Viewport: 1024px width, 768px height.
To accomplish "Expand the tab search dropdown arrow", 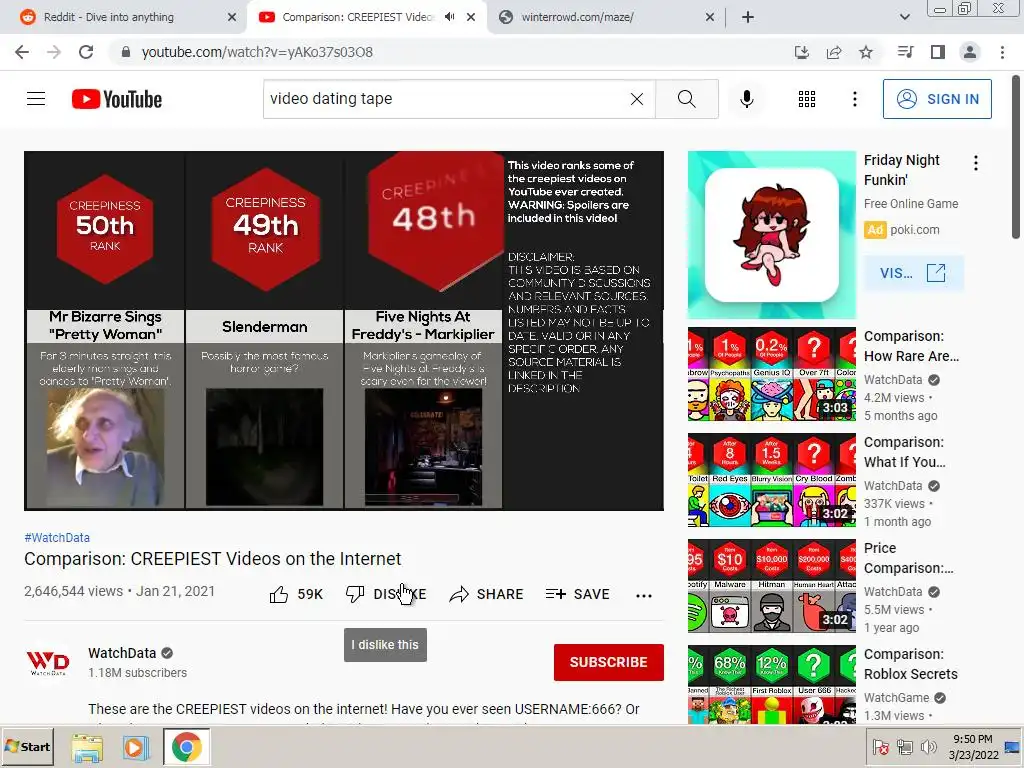I will 904,17.
